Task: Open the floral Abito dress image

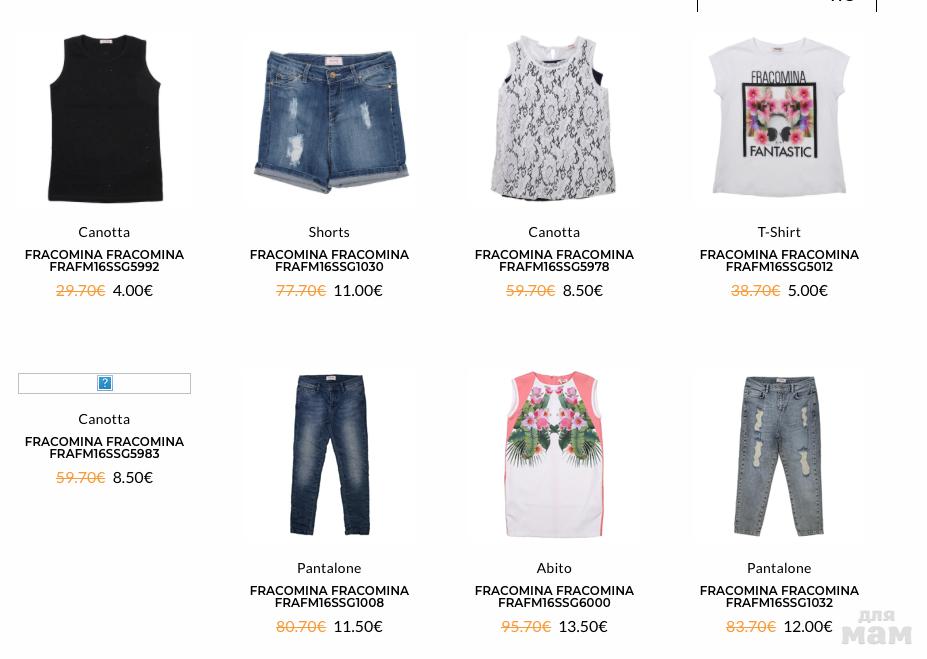Action: click(x=554, y=455)
